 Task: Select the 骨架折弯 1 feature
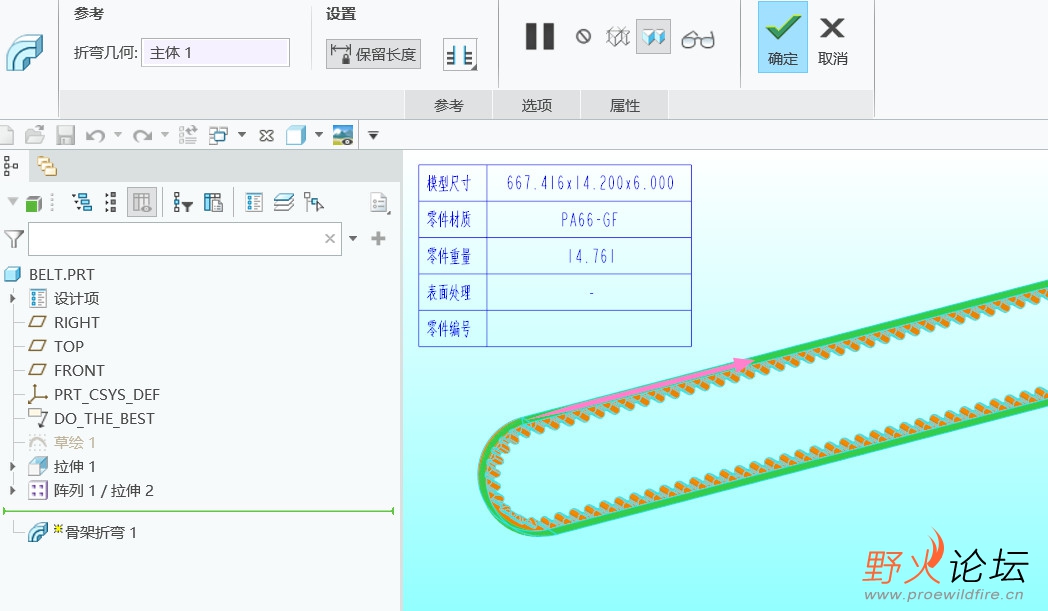tap(100, 532)
